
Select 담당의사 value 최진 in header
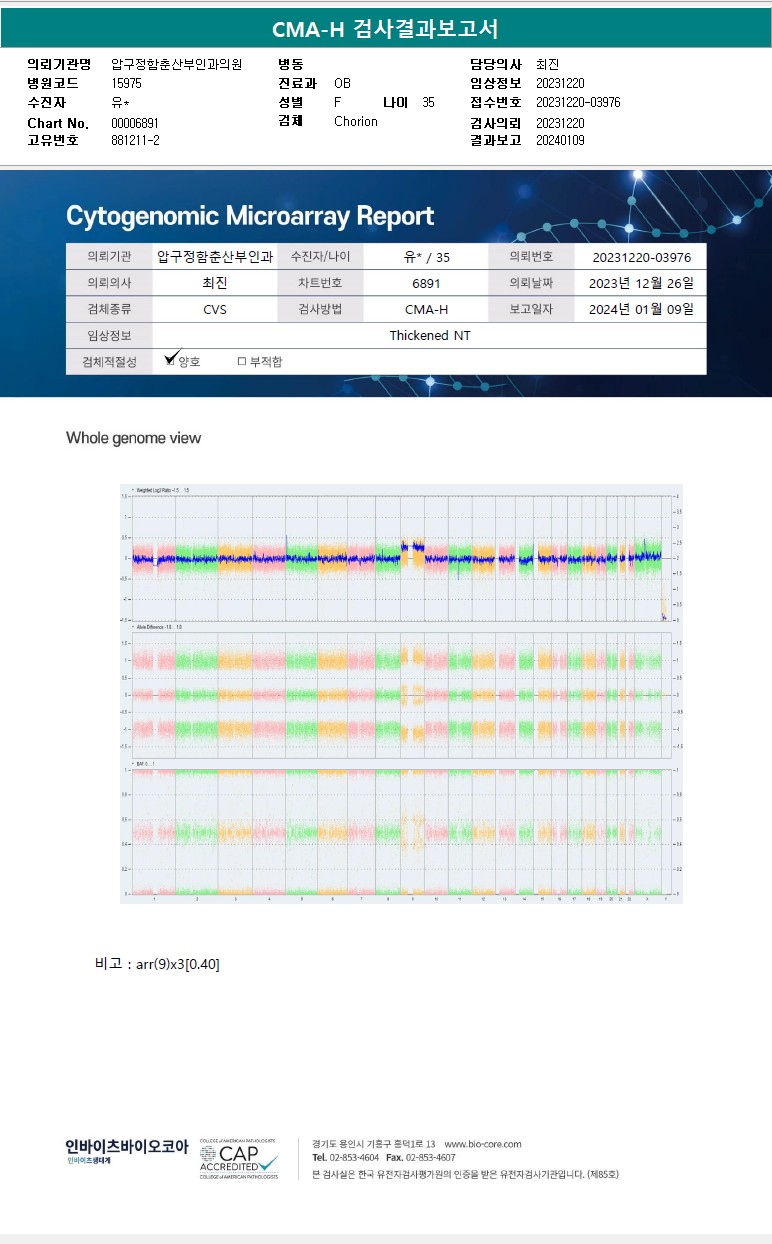547,64
